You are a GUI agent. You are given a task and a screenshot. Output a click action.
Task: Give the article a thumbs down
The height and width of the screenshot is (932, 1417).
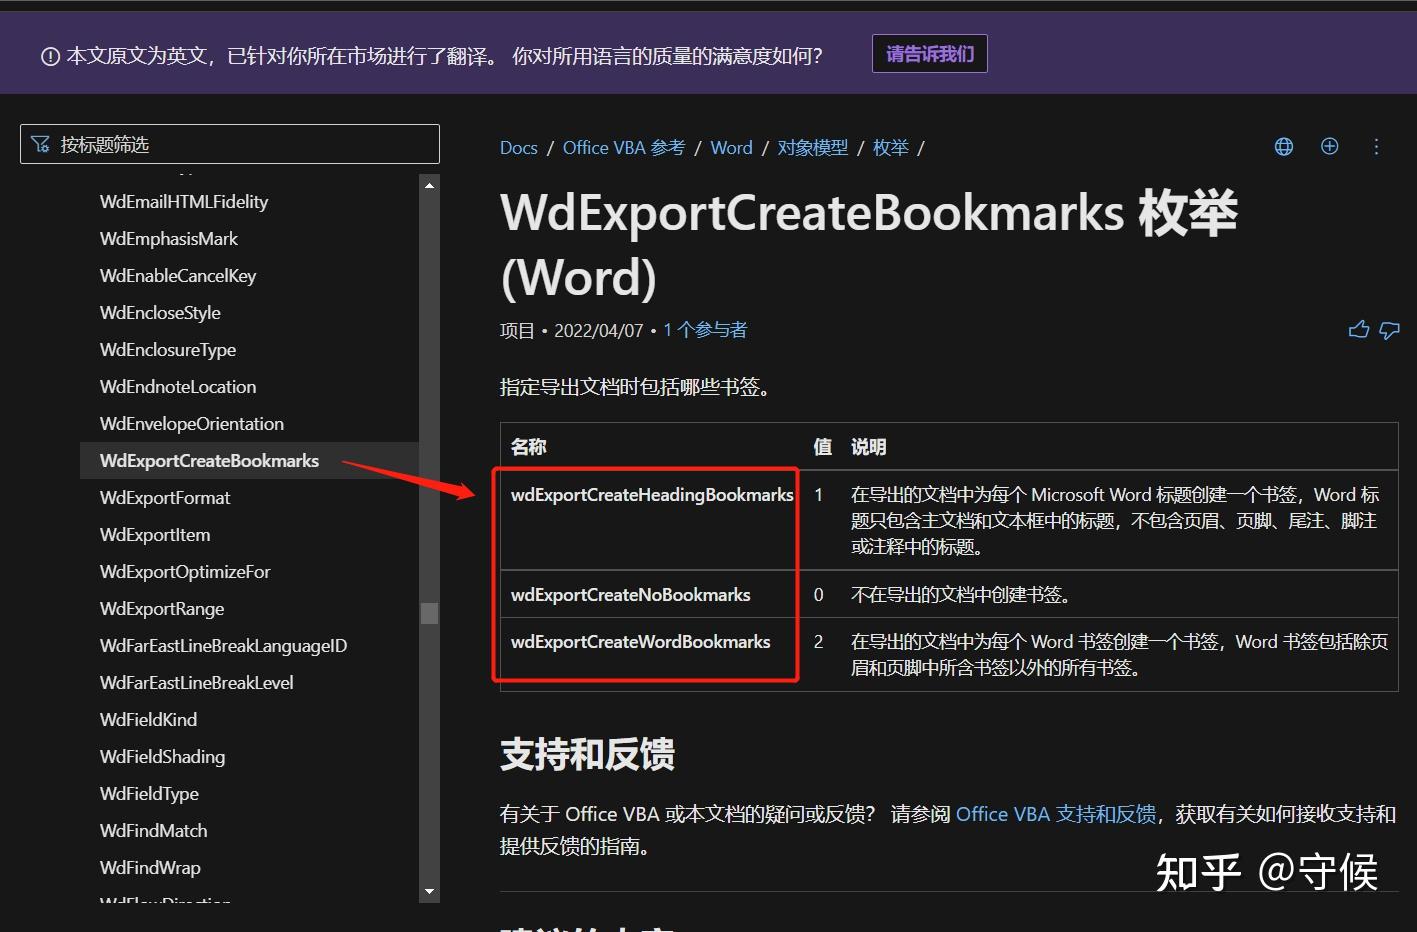coord(1389,330)
